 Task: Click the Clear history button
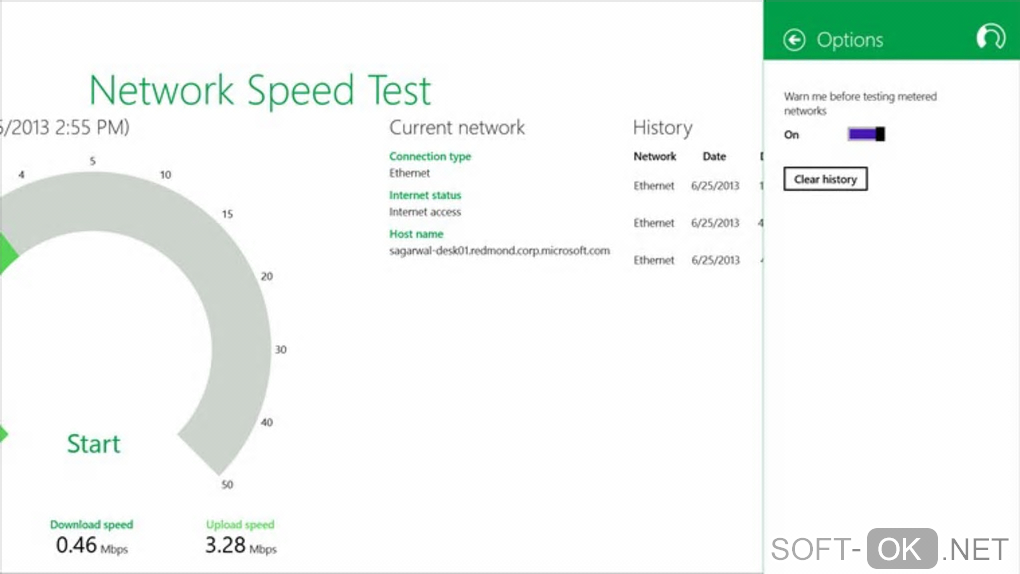tap(825, 179)
